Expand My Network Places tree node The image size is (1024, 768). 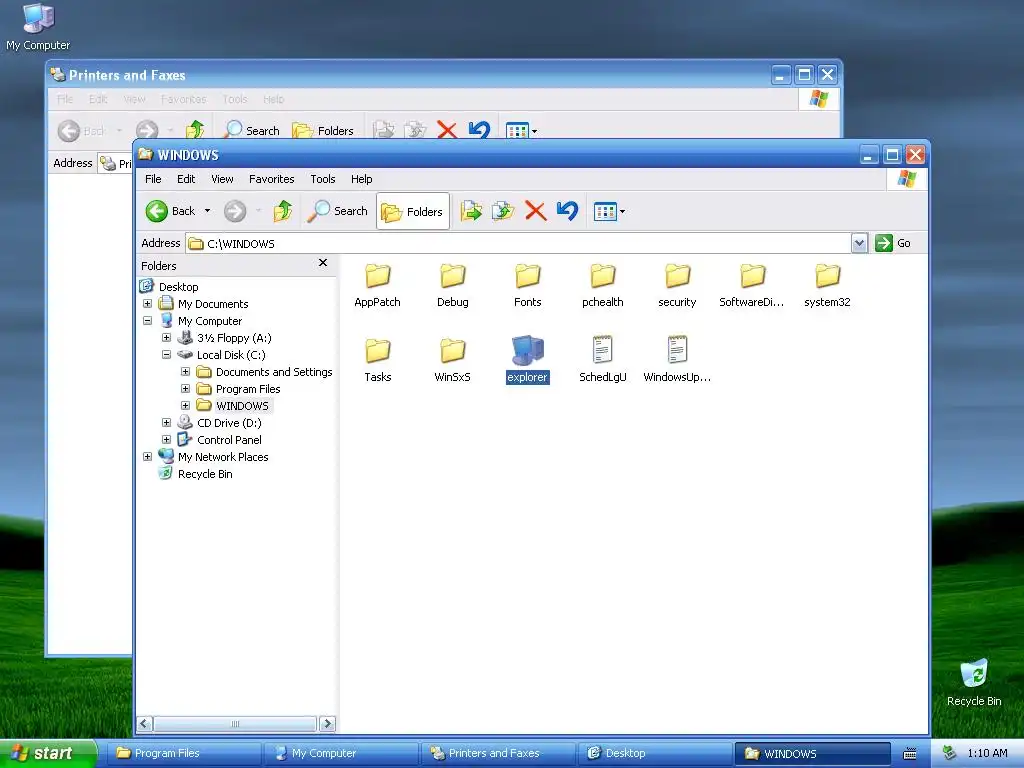(148, 456)
